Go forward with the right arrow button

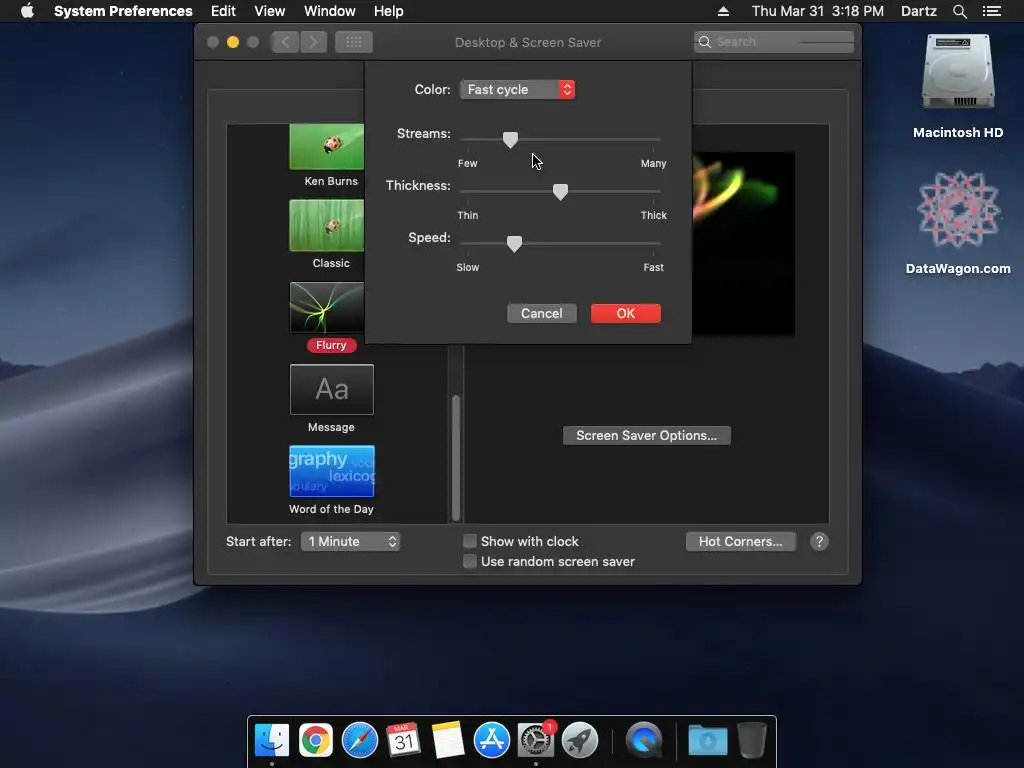click(313, 42)
